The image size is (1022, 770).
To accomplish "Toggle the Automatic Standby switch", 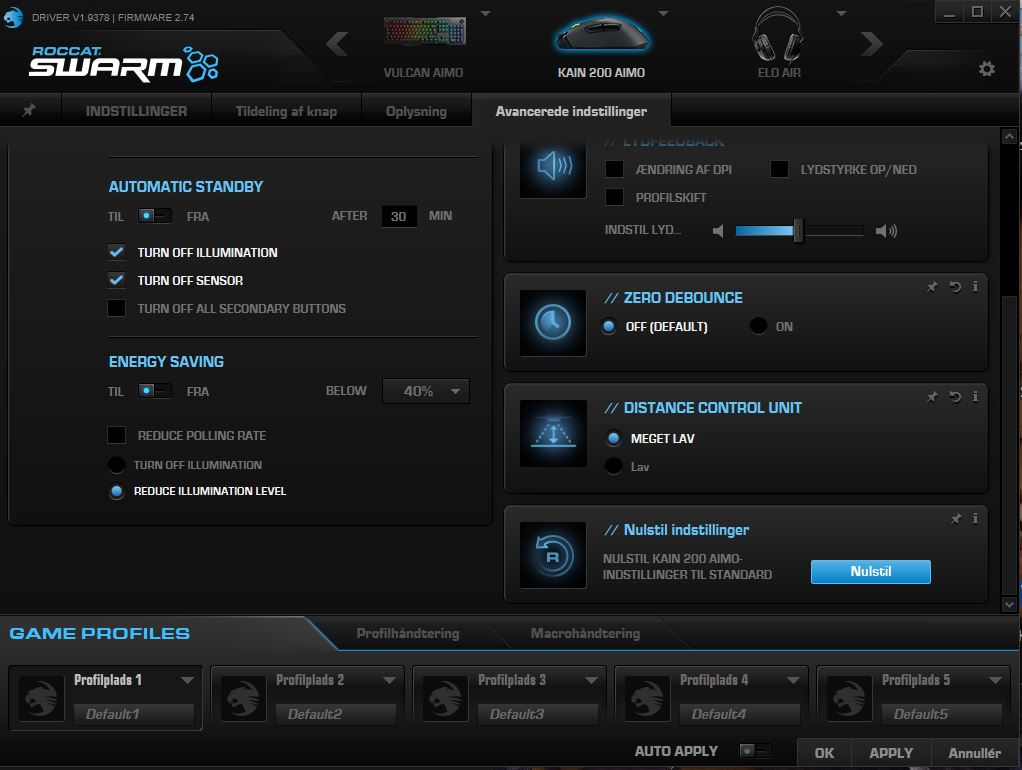I will (x=154, y=216).
